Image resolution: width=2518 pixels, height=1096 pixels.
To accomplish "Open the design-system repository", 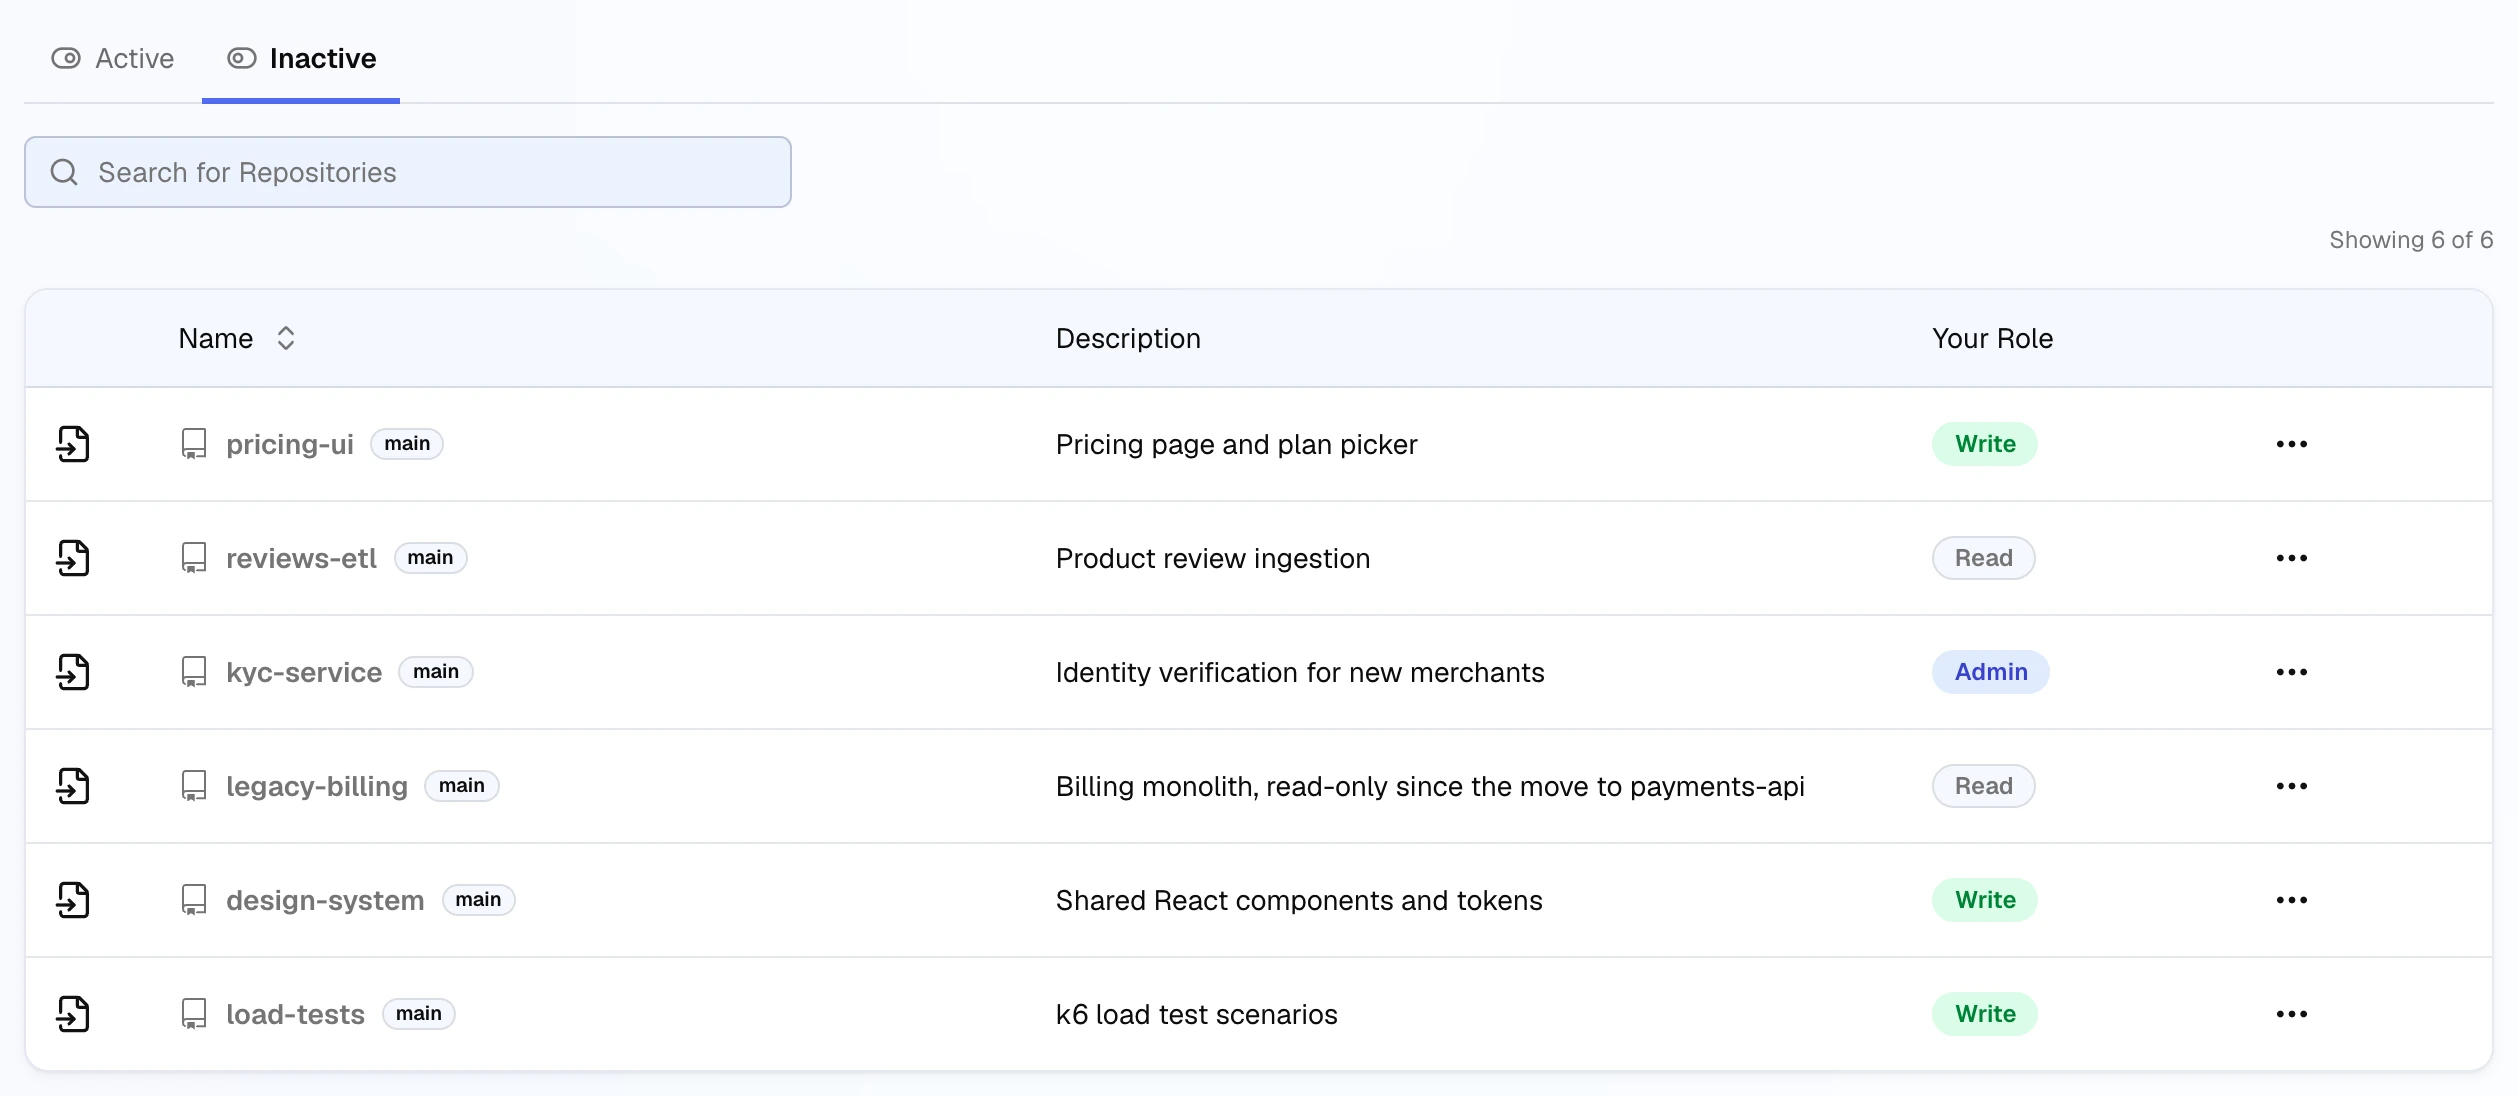I will point(325,900).
